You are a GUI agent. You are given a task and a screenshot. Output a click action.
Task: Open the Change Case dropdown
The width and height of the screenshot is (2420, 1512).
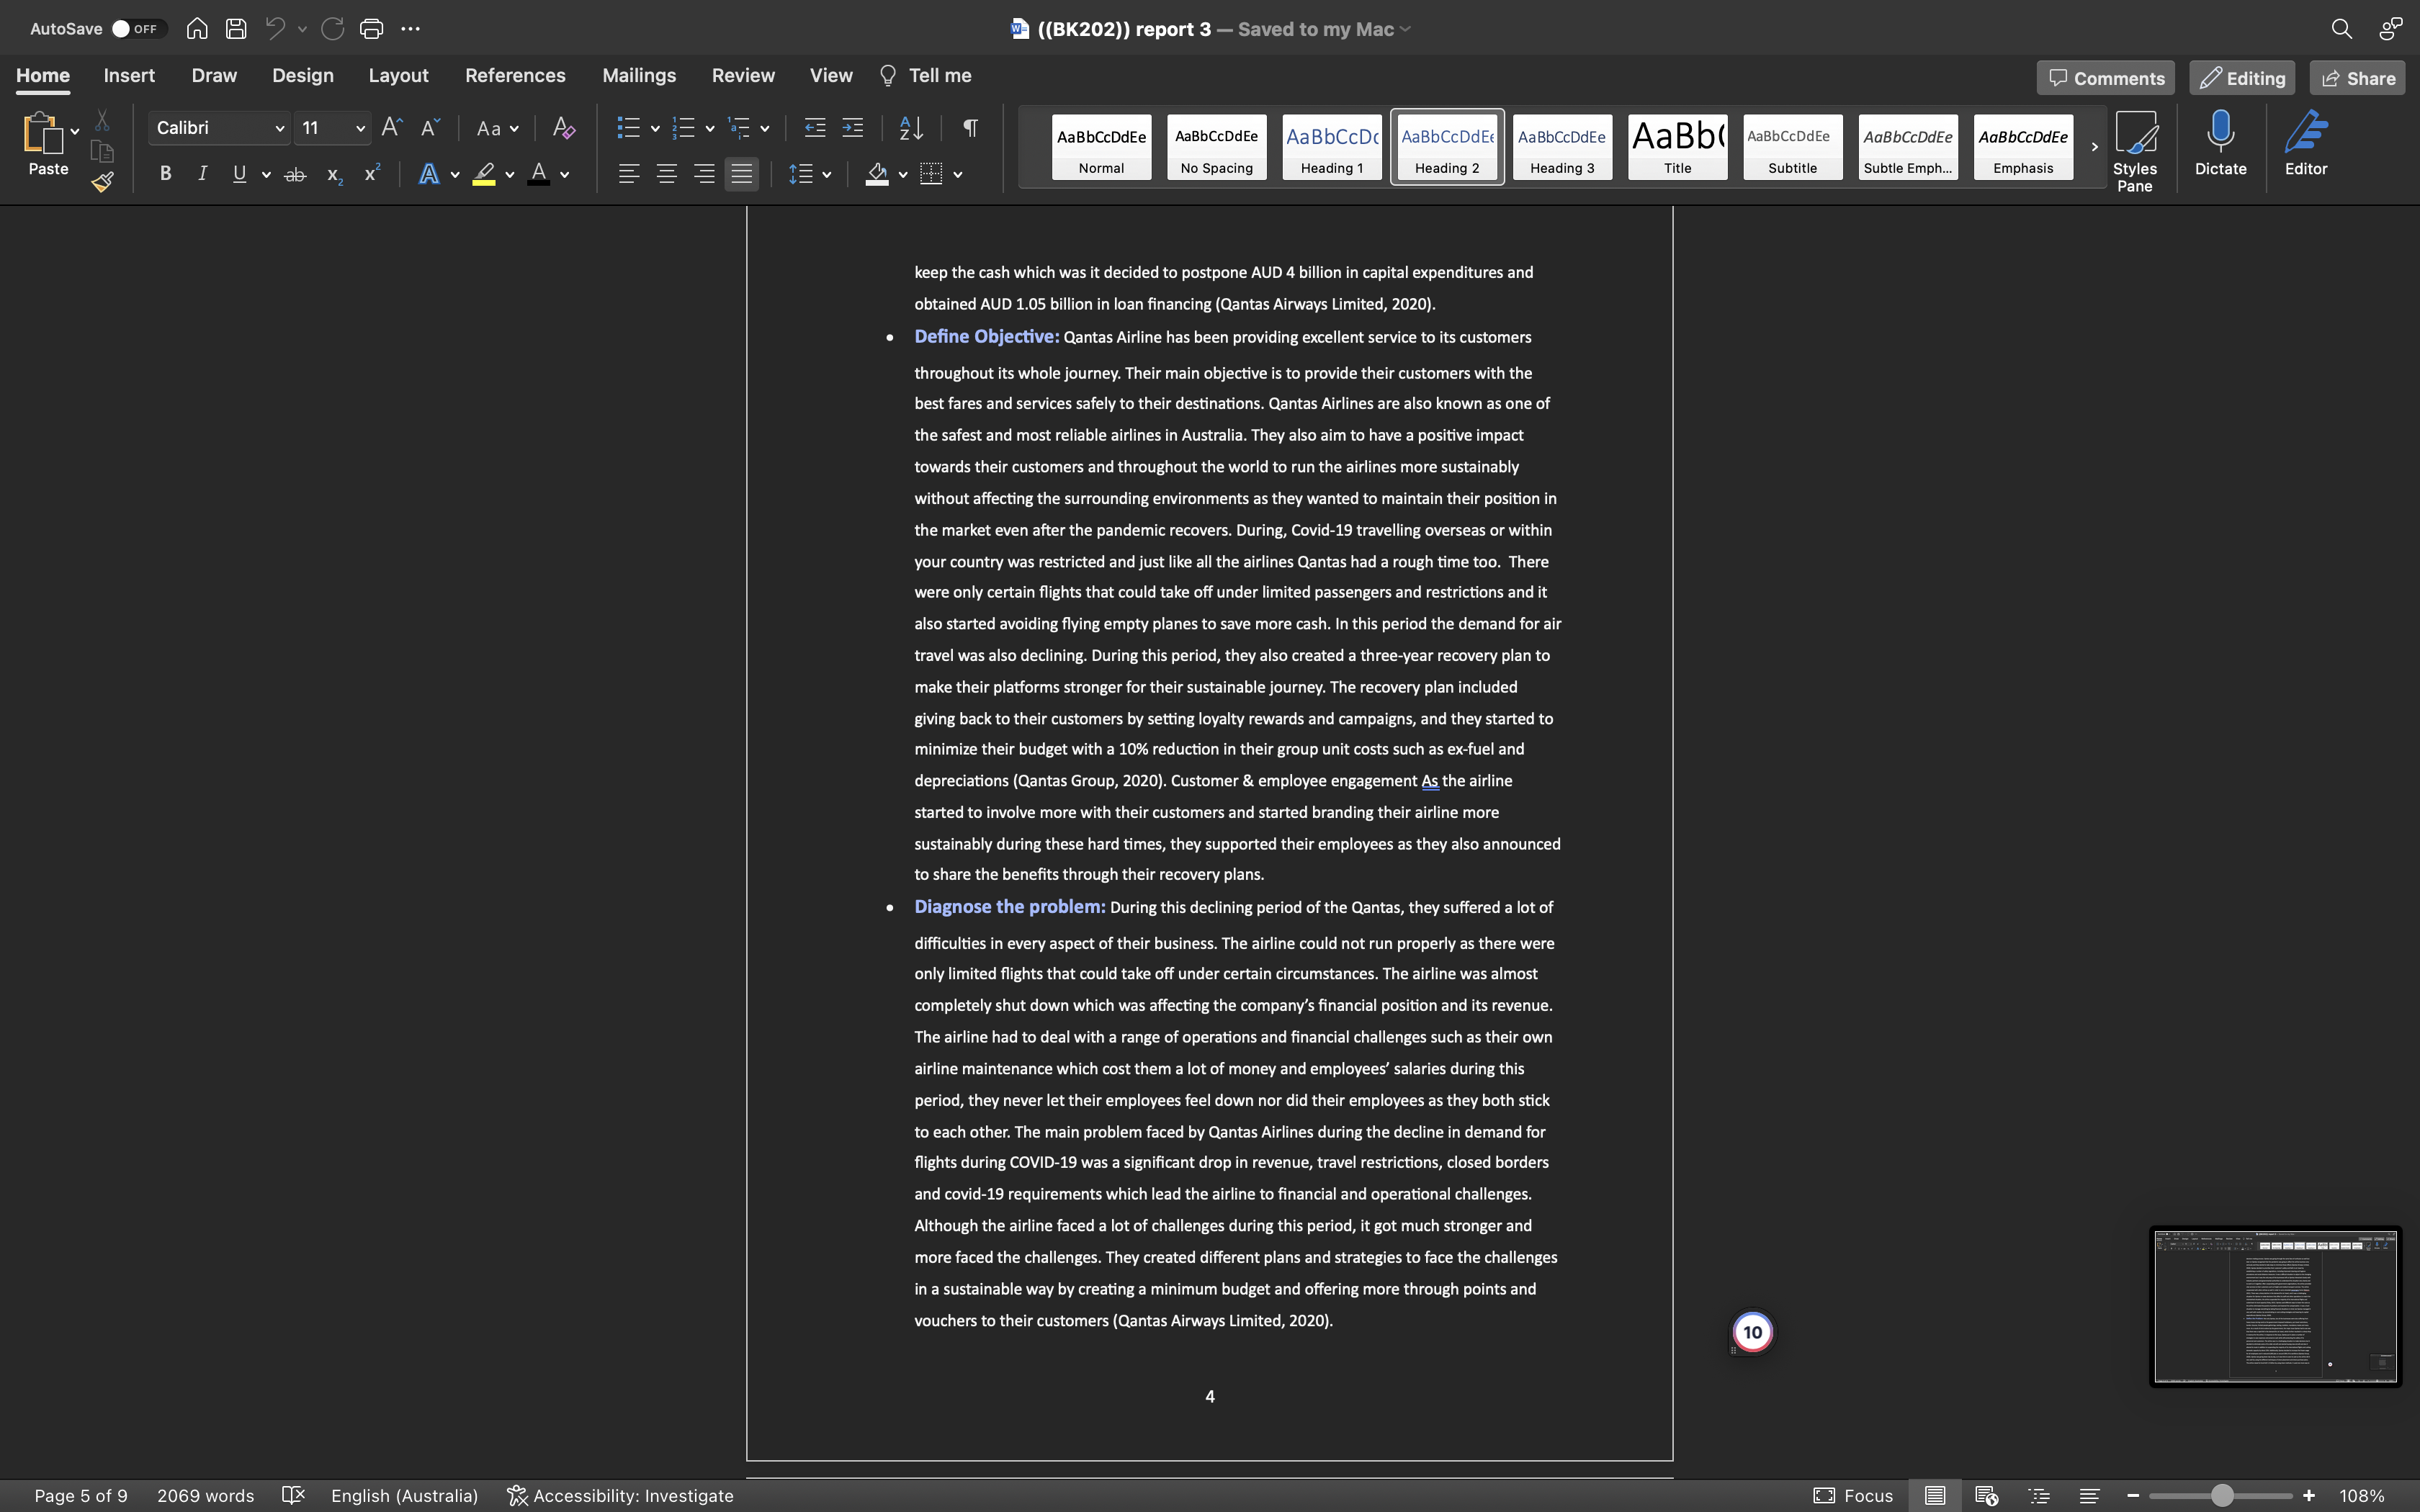tap(498, 128)
